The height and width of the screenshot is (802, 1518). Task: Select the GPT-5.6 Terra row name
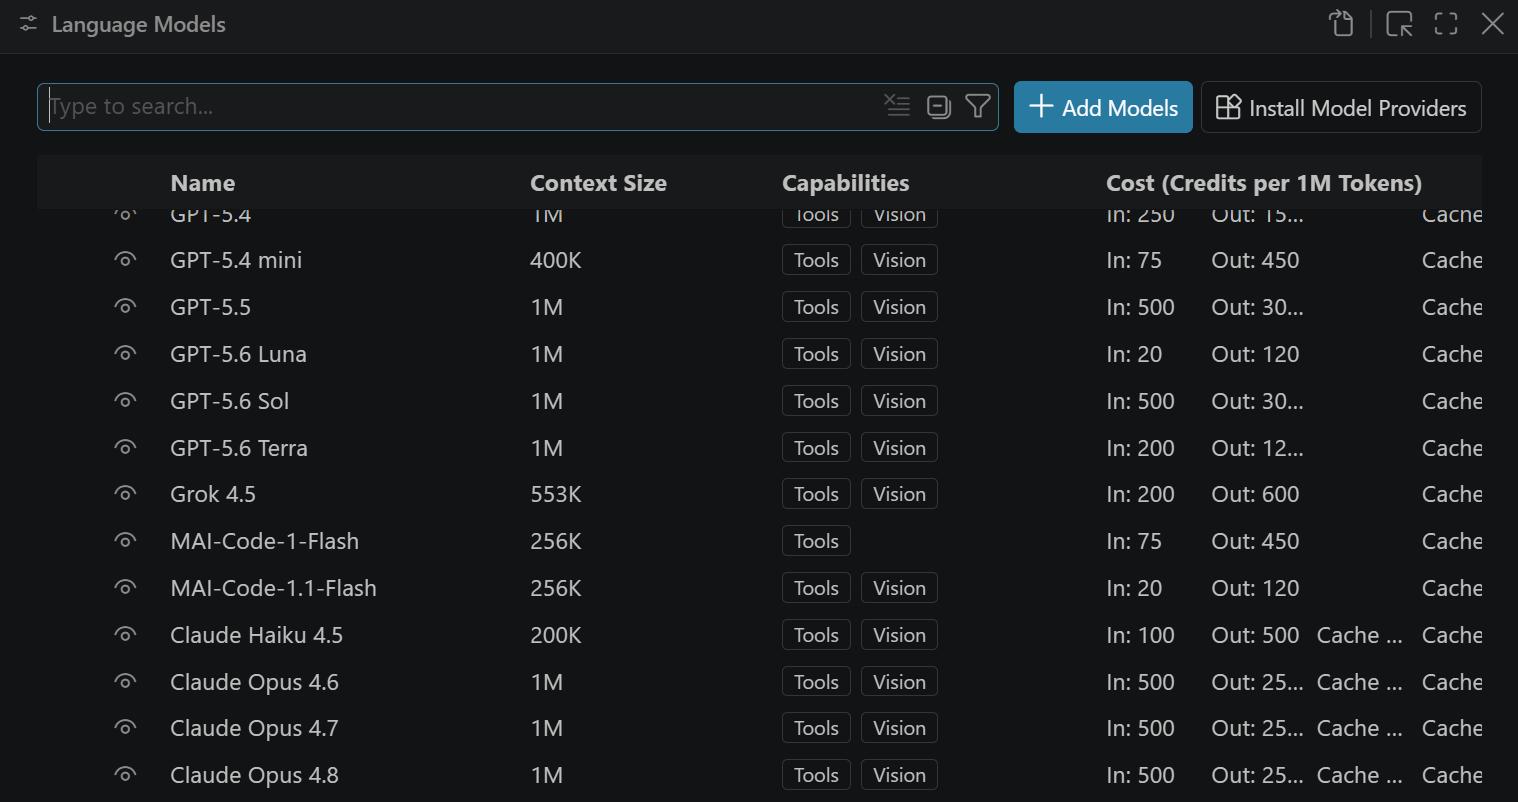239,448
